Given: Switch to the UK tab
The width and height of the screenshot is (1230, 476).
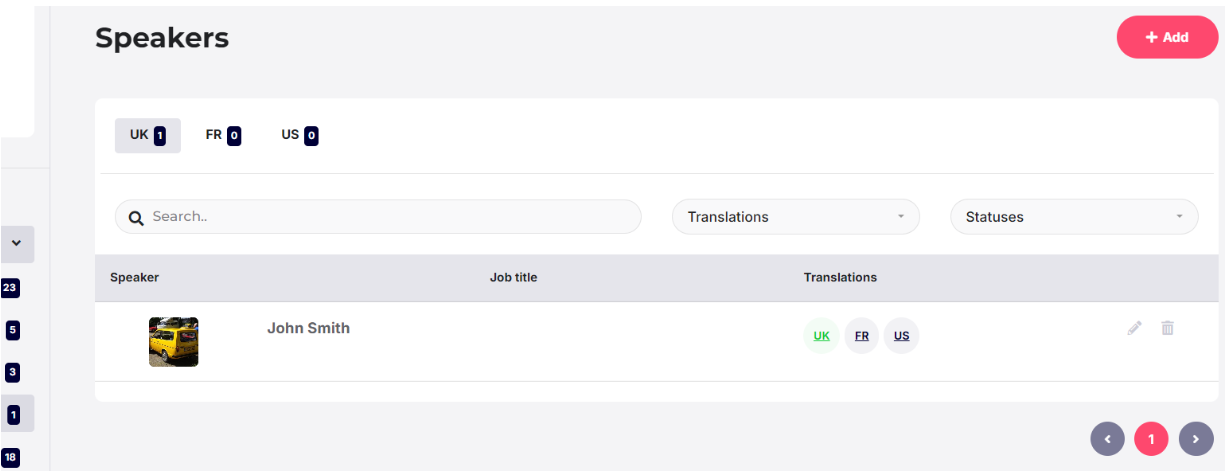Looking at the screenshot, I should click(x=148, y=135).
